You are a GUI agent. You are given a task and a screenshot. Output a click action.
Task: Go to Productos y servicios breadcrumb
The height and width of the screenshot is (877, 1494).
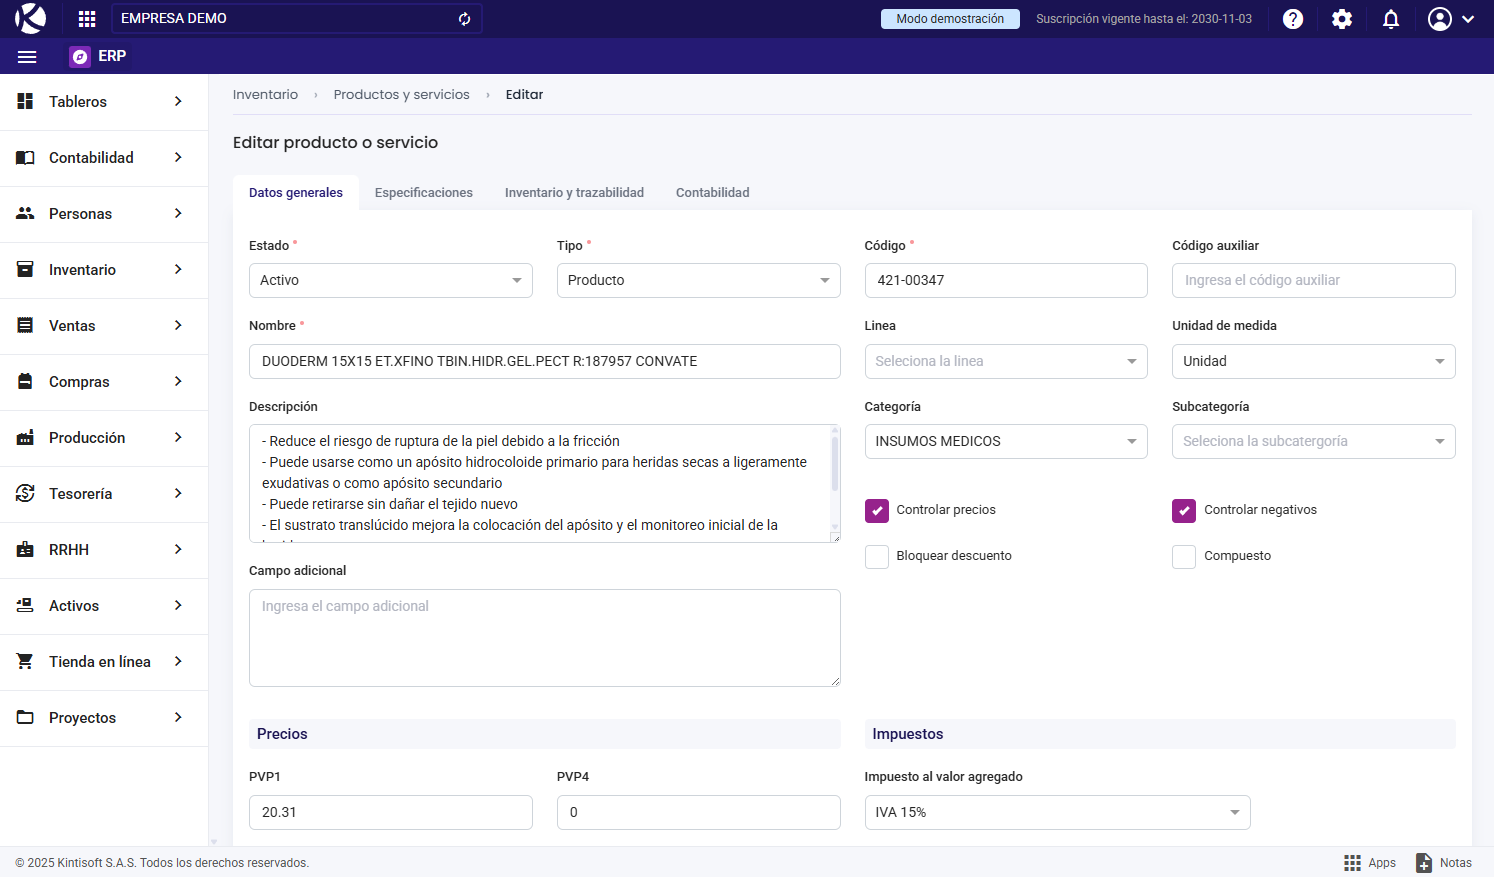pos(401,95)
